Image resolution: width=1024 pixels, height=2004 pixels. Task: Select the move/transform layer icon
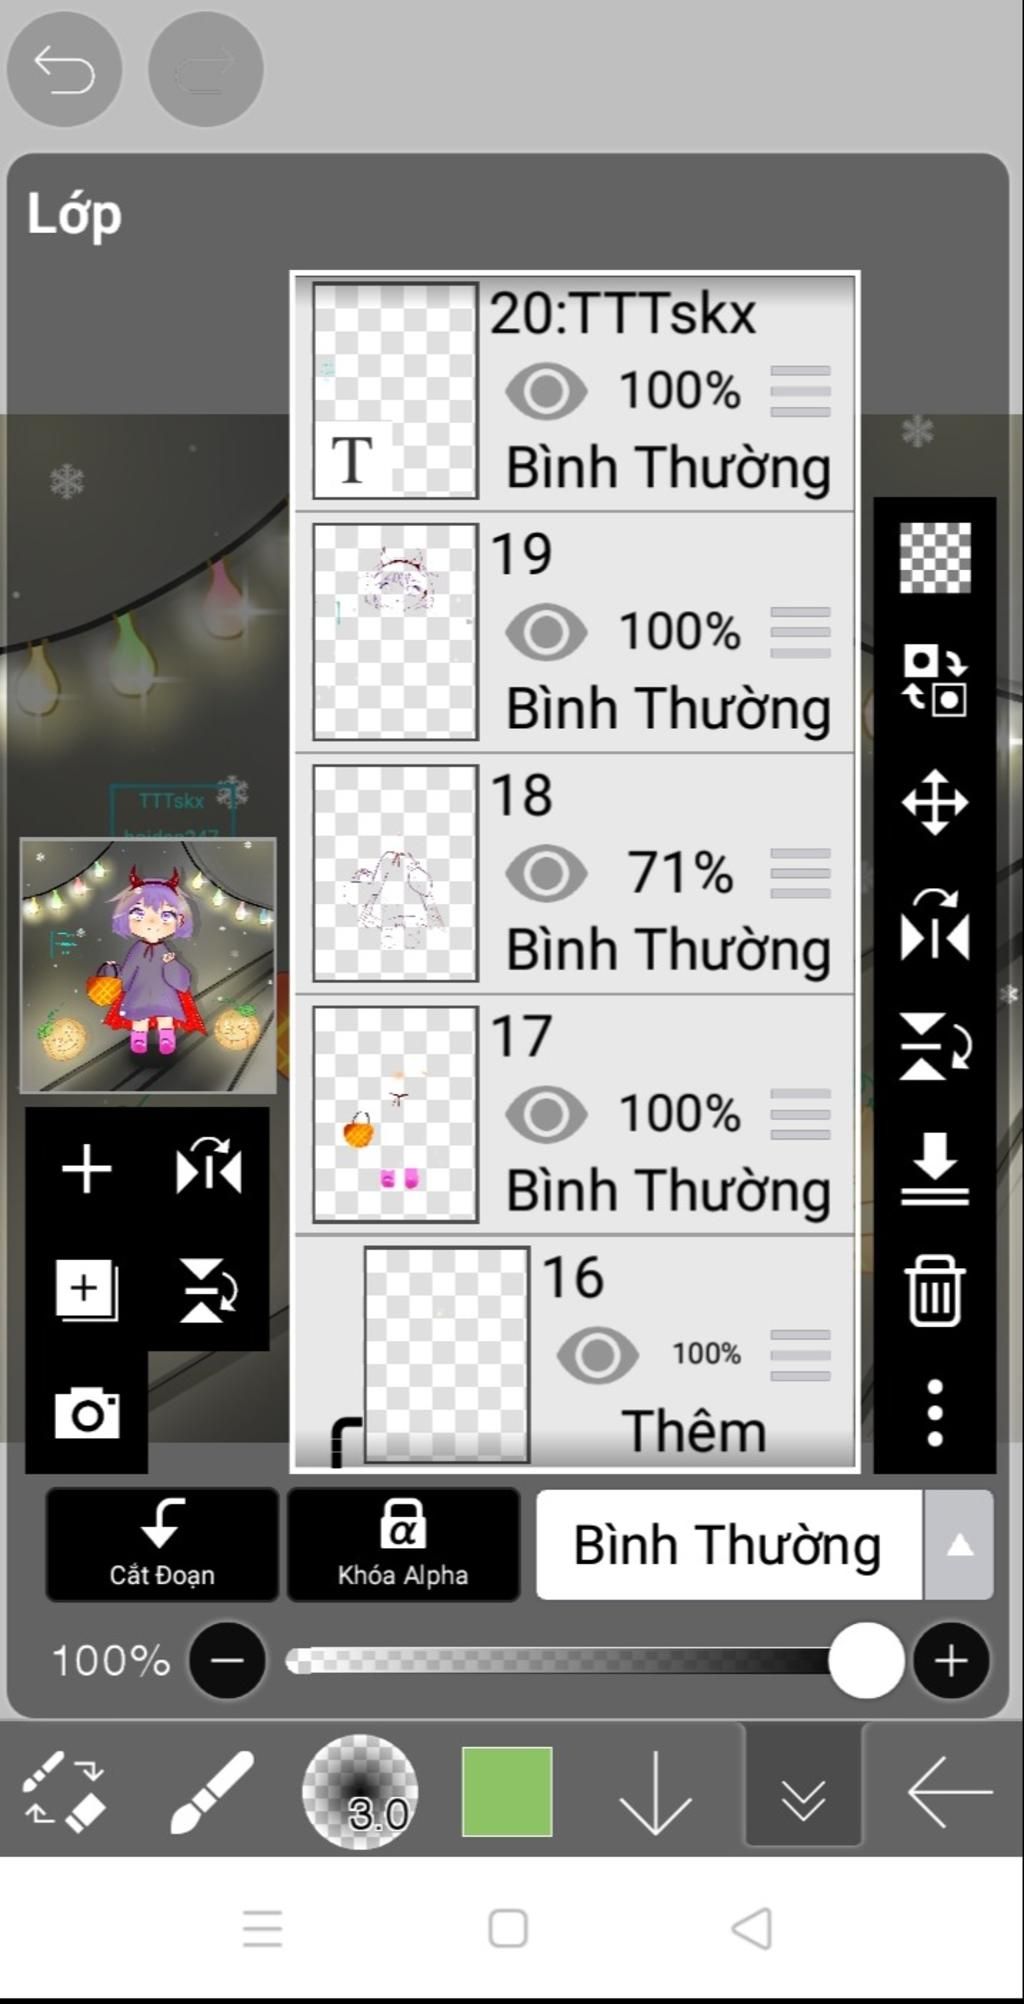[935, 802]
